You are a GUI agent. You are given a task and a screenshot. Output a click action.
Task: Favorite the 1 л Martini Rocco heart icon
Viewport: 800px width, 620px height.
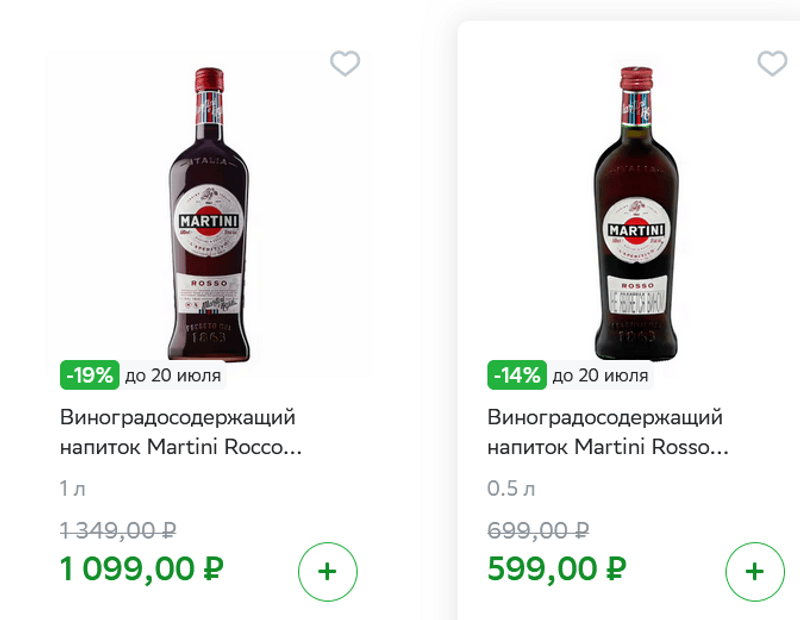[345, 64]
